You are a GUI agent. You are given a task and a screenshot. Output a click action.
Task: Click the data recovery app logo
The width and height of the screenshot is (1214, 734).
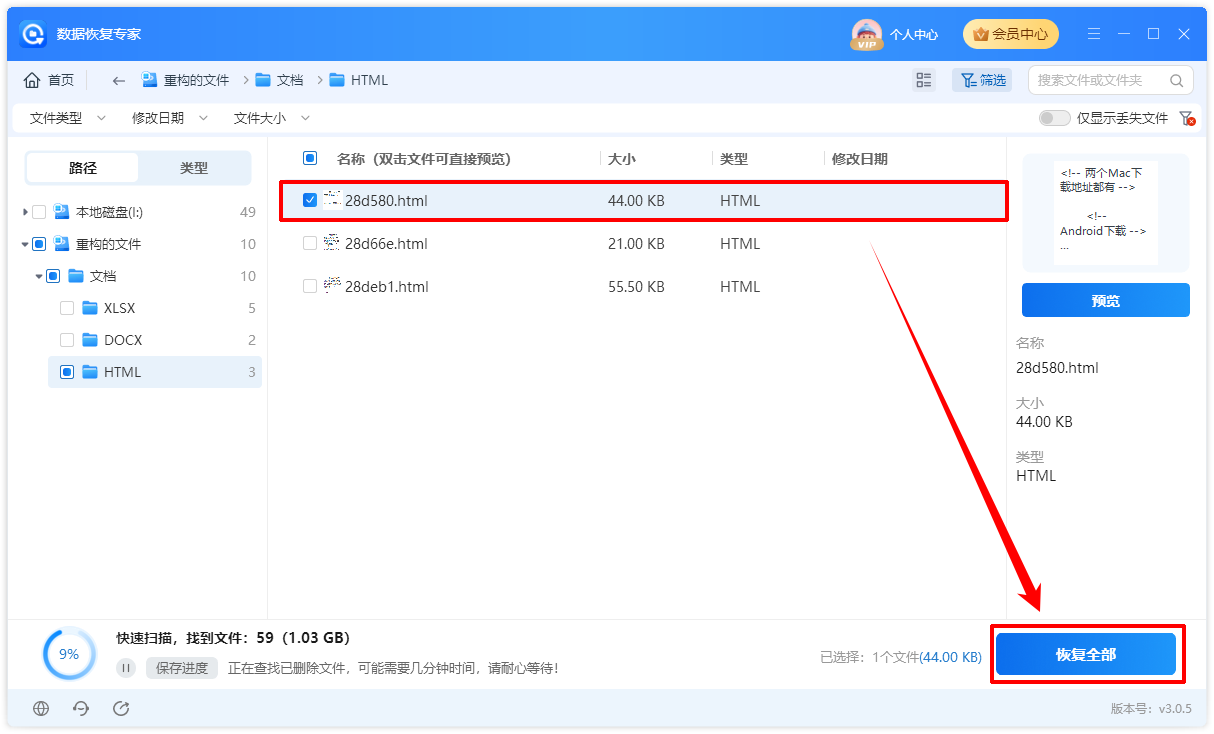34,34
